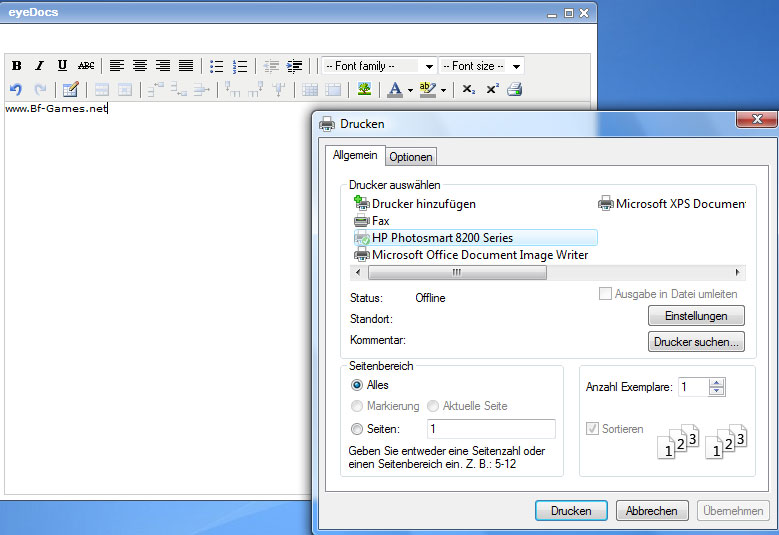Toggle underline text style

pos(62,66)
